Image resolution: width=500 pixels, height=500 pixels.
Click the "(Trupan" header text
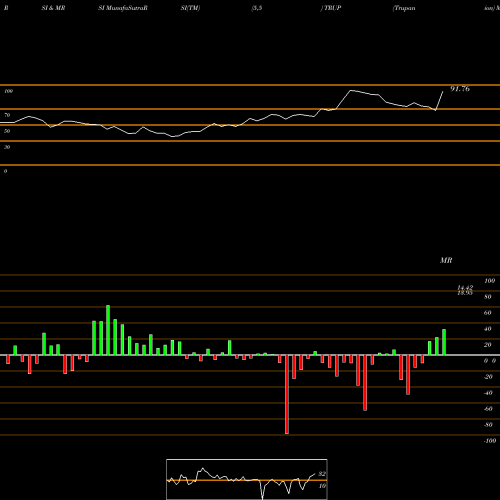coord(404,8)
